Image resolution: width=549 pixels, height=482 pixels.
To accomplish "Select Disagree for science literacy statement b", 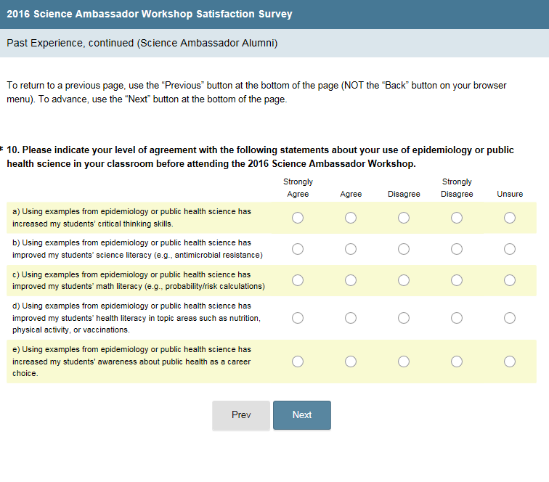I will (x=403, y=249).
